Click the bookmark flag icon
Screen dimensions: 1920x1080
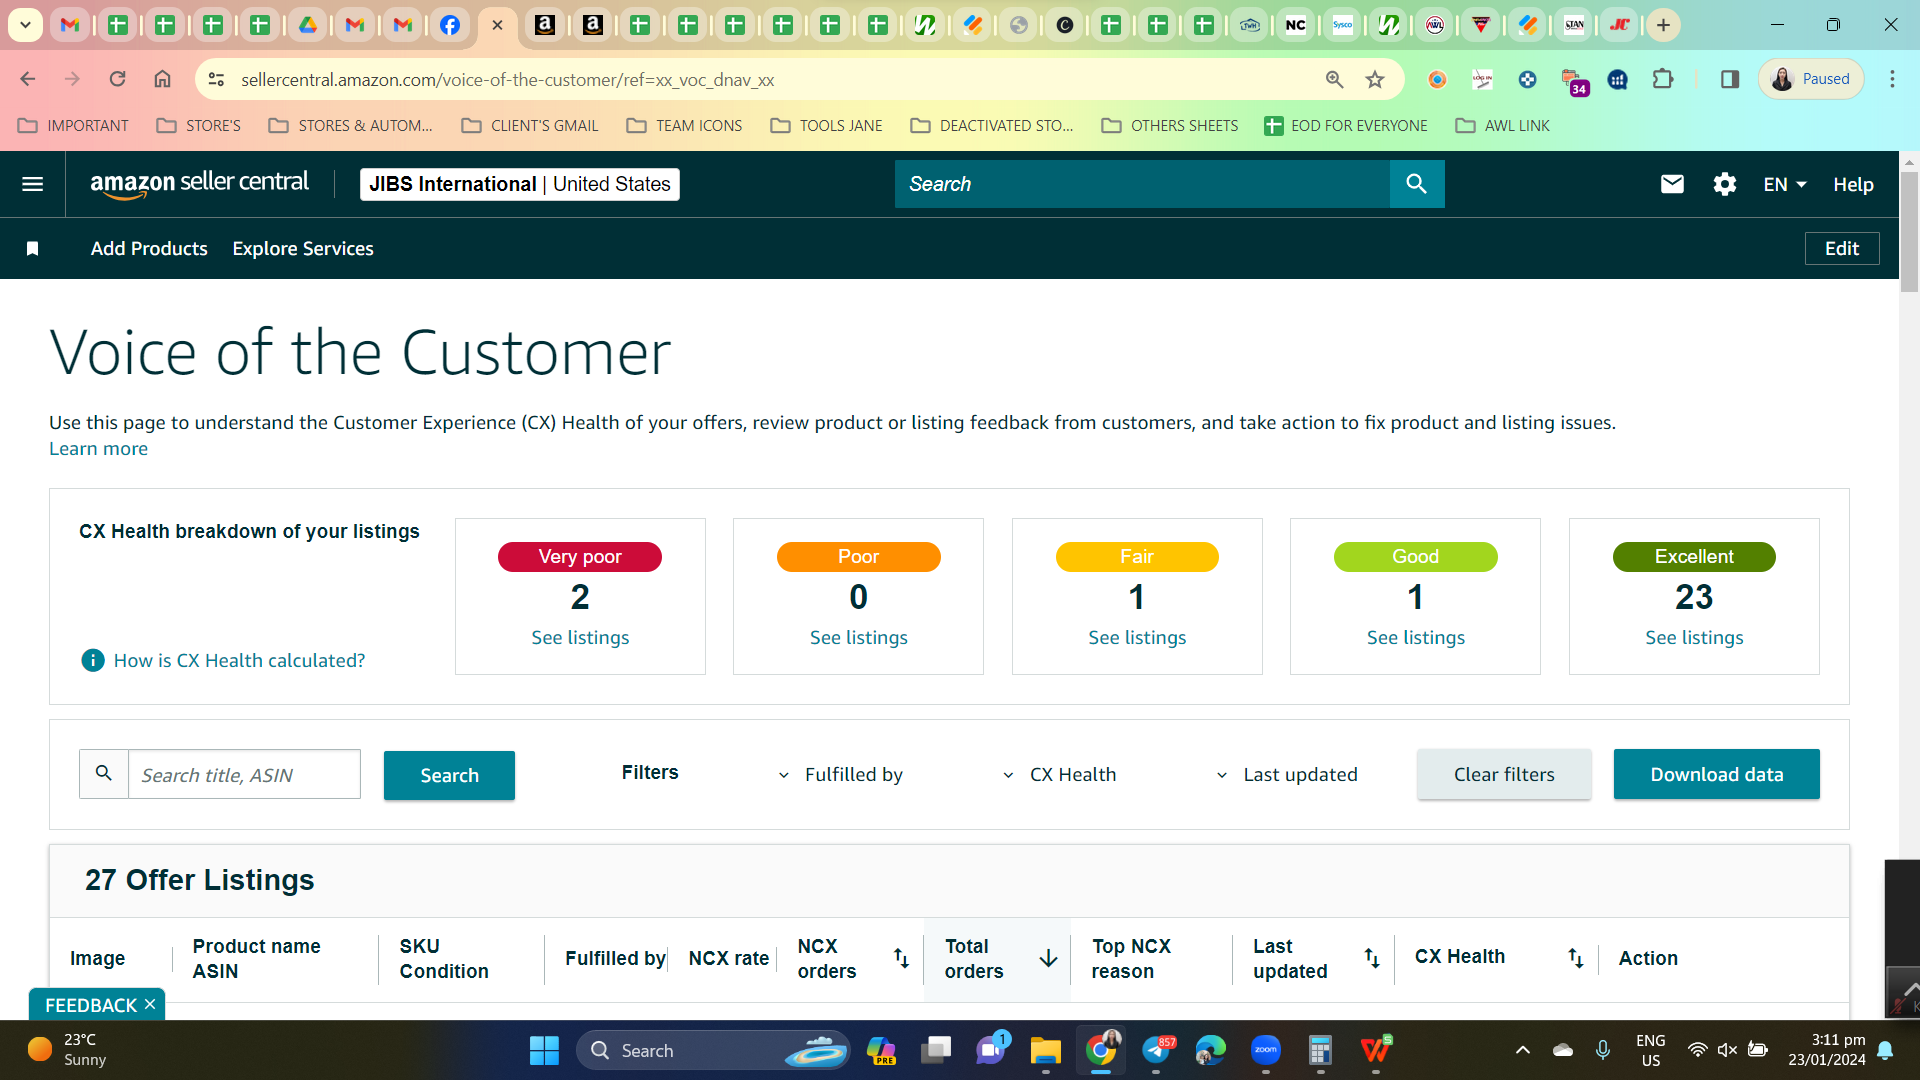tap(32, 249)
